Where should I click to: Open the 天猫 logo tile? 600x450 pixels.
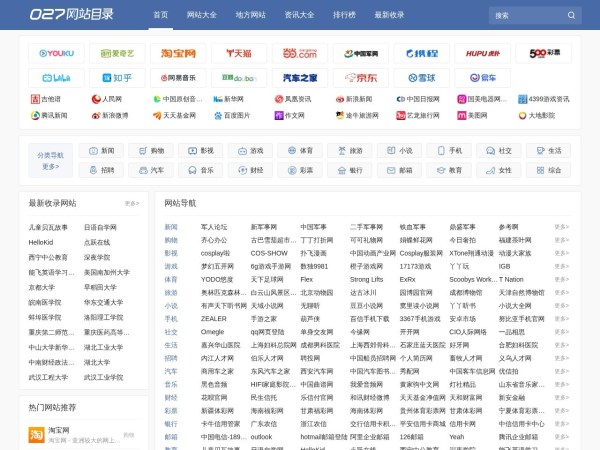(239, 53)
